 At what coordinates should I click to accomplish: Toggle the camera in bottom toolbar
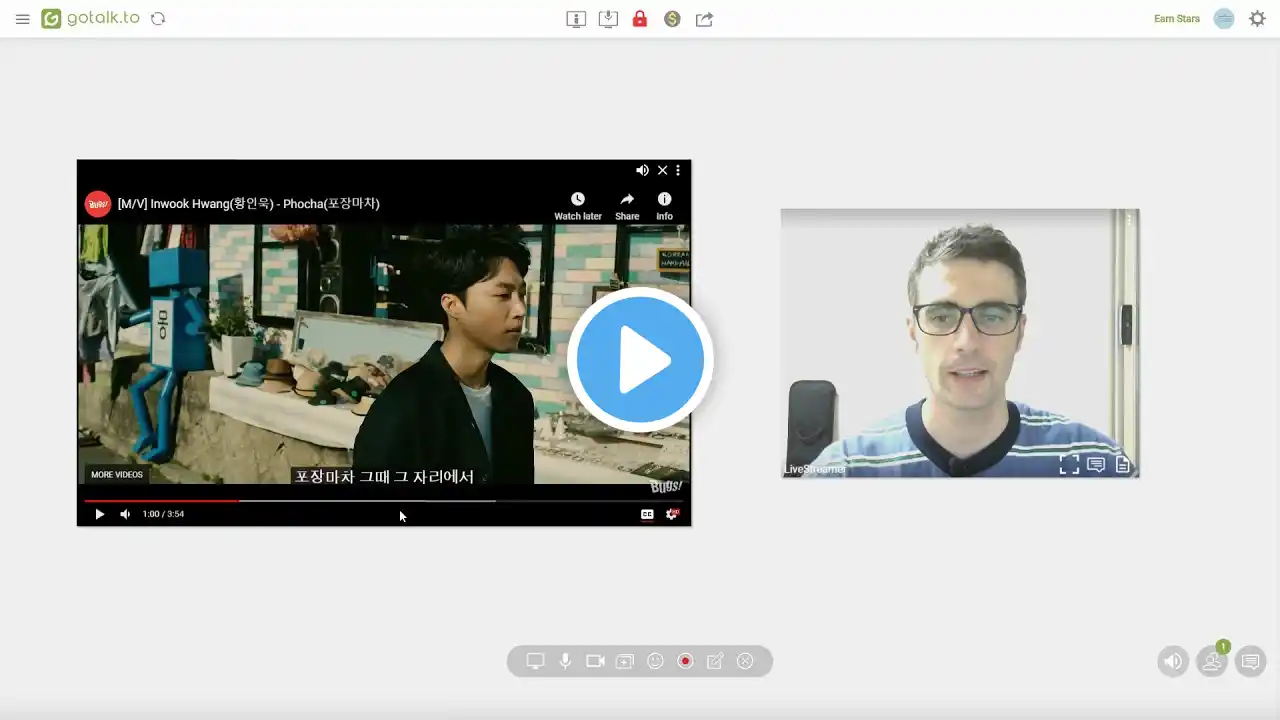click(595, 661)
